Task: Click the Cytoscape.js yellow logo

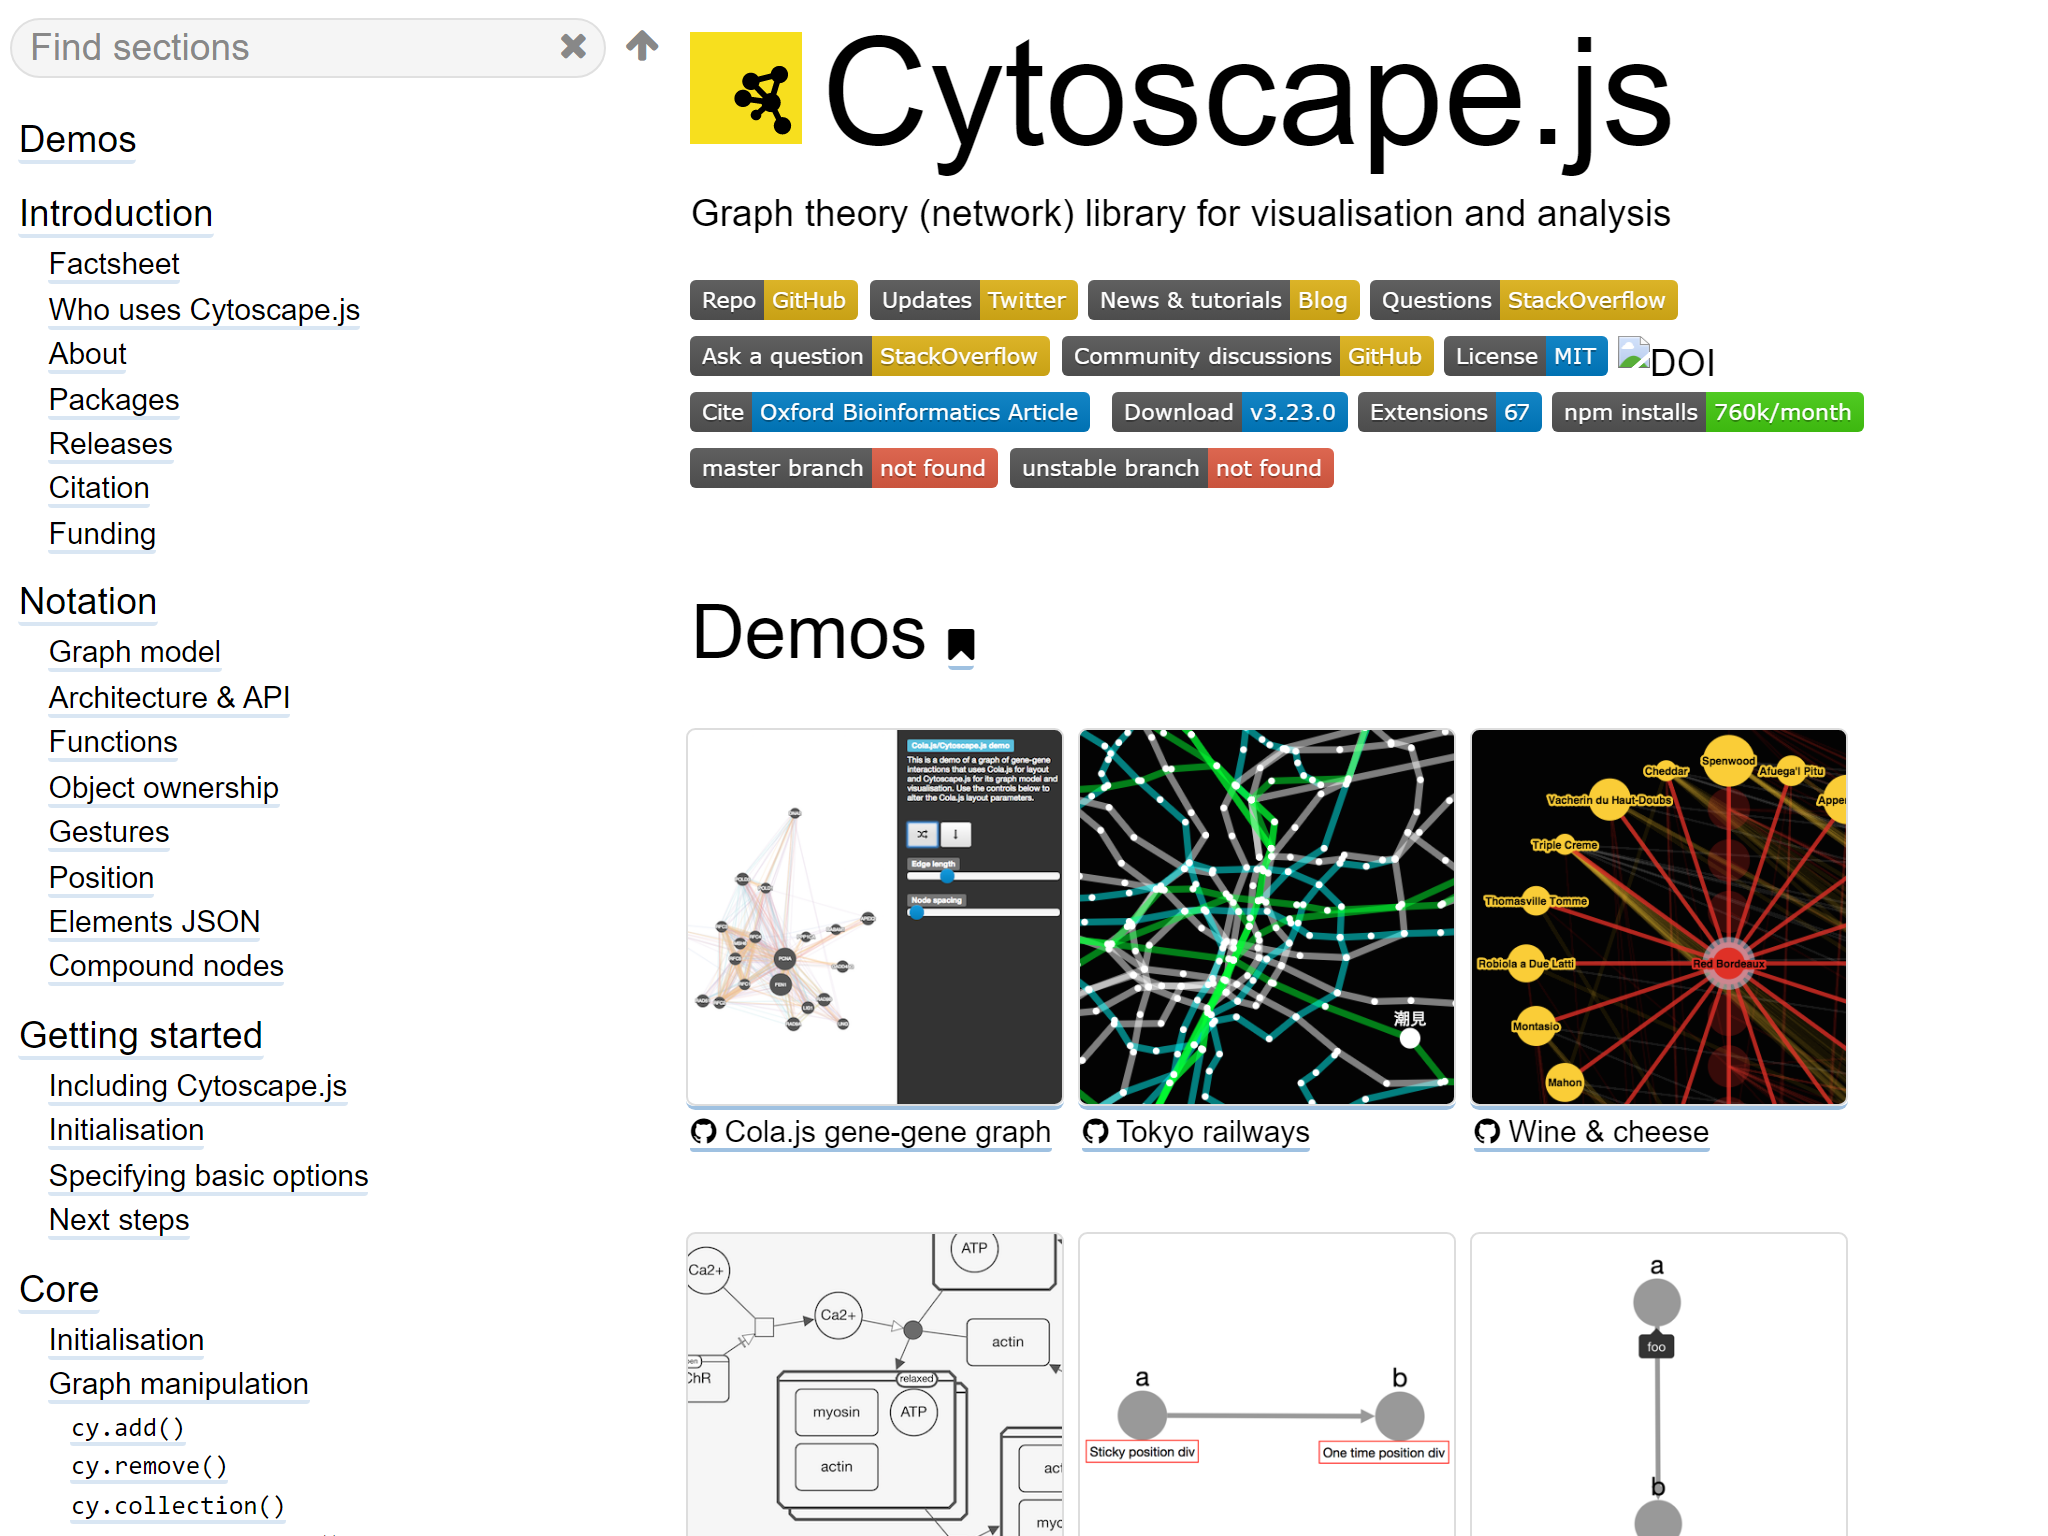Action: [746, 88]
